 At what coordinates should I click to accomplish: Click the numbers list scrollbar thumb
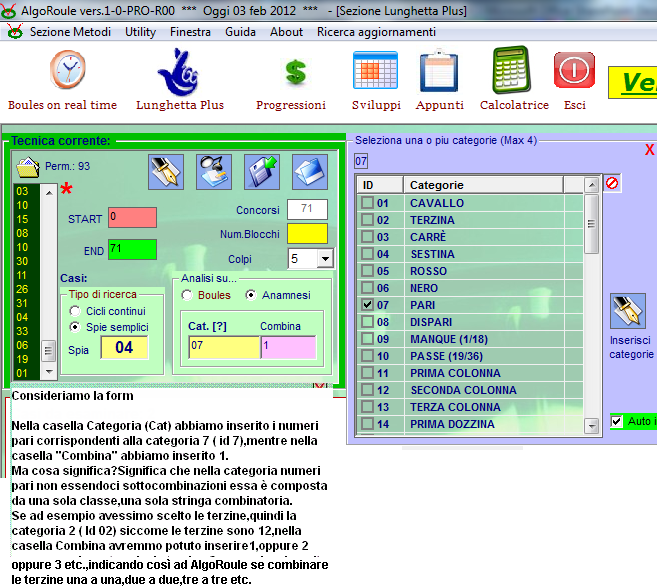pyautogui.click(x=49, y=350)
